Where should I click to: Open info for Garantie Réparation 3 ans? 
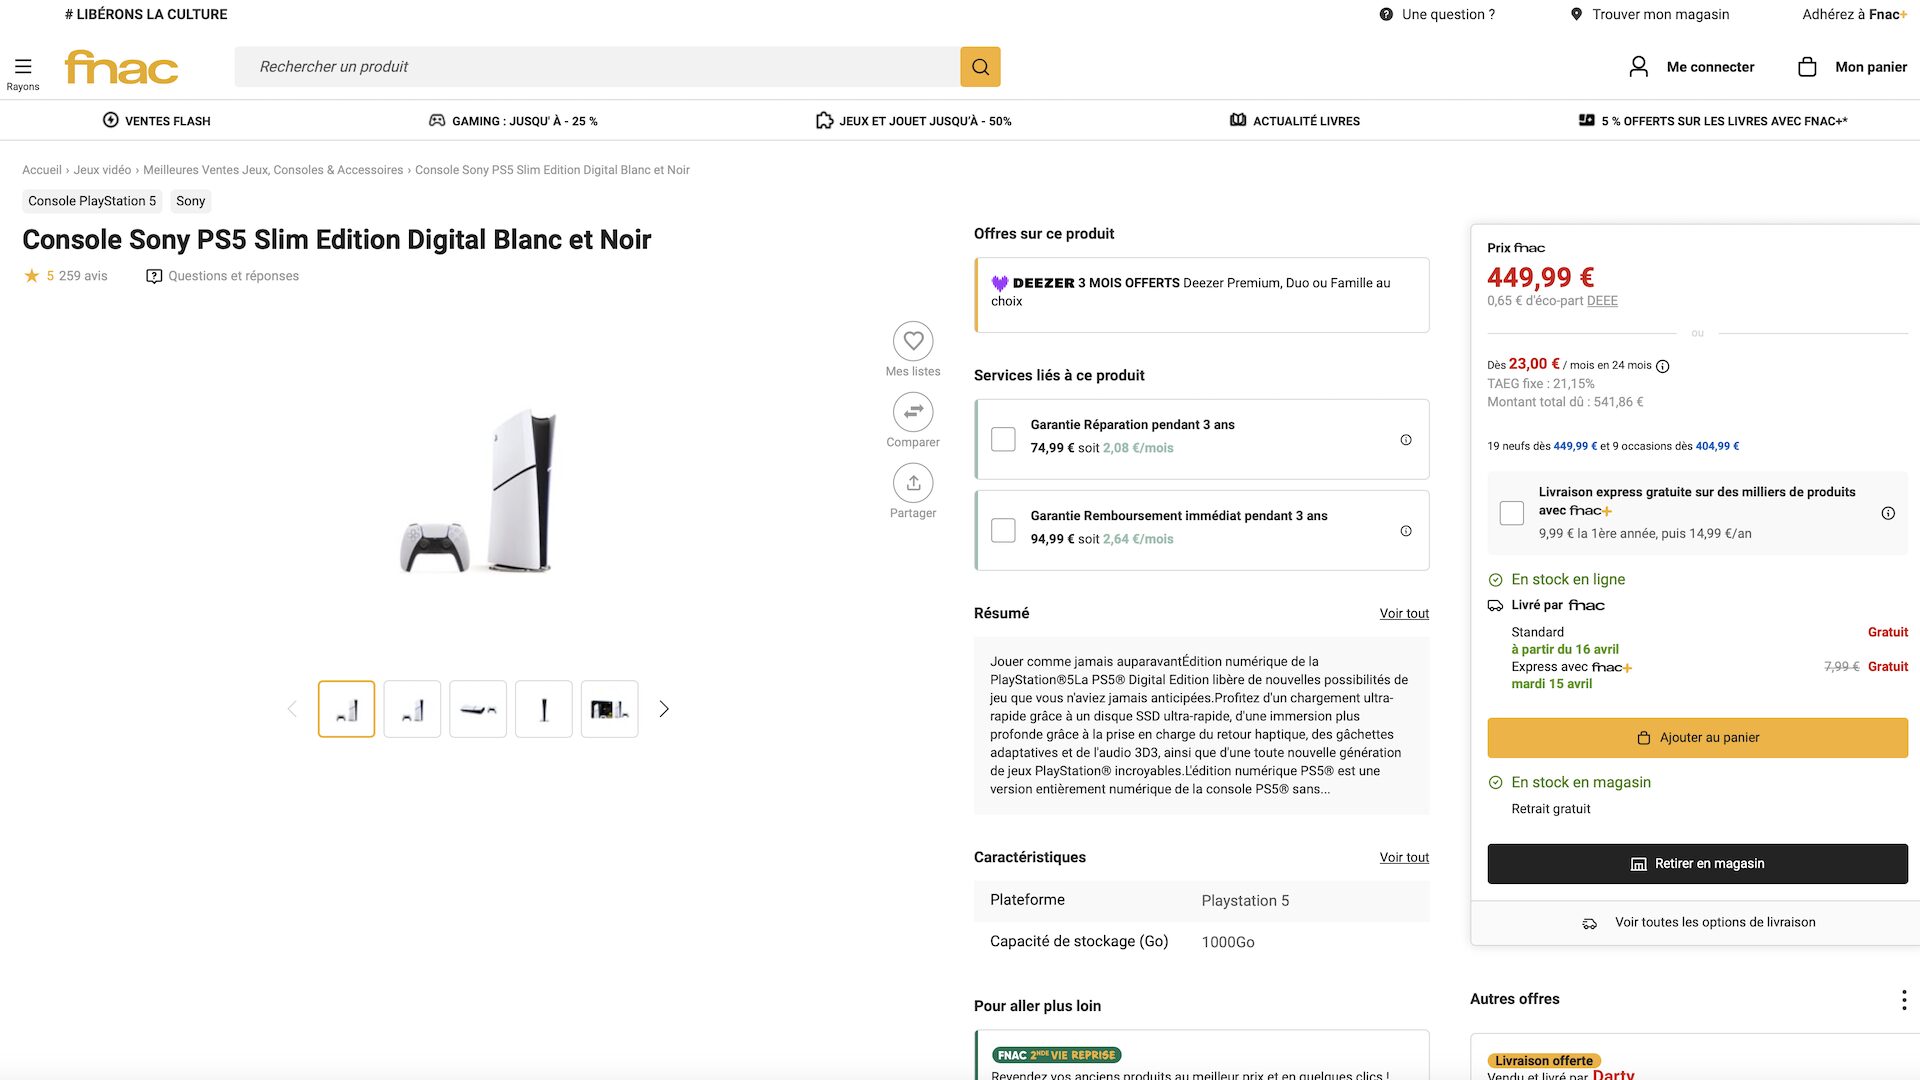1406,440
